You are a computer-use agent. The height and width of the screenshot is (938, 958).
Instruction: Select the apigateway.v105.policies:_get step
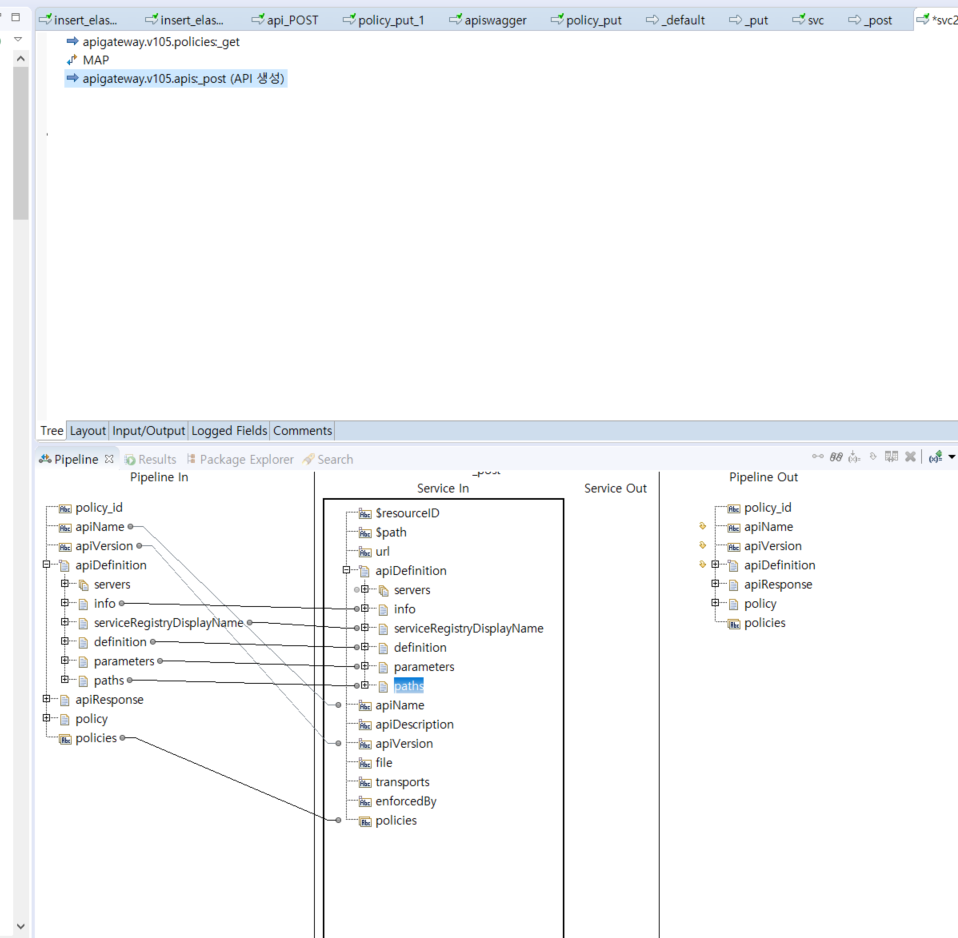160,42
